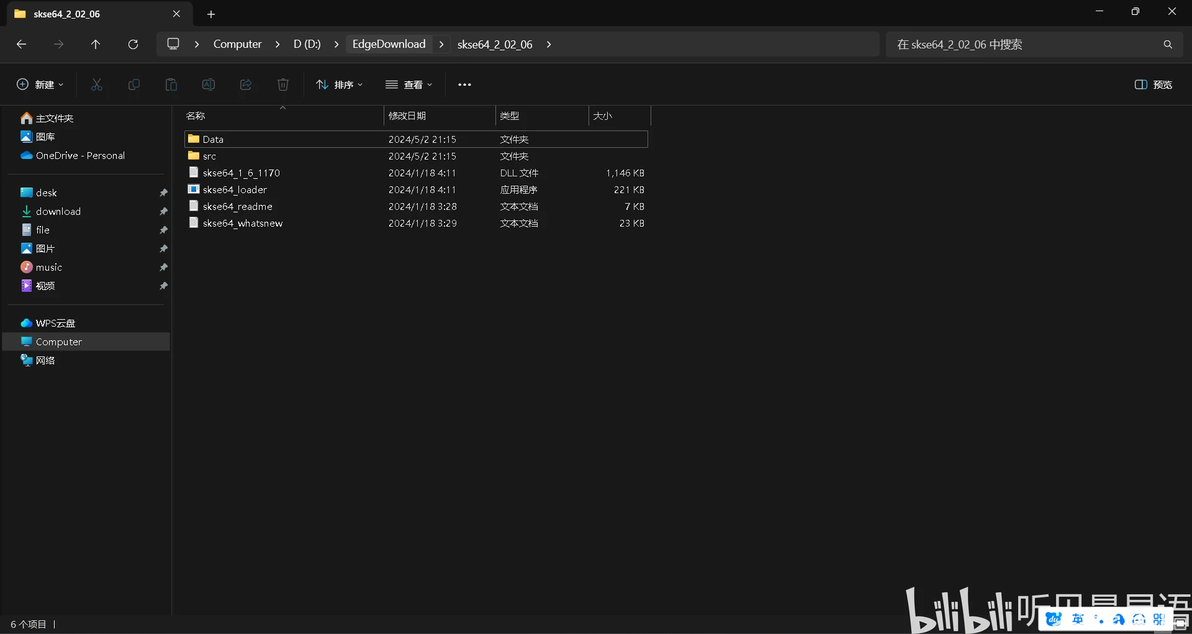Sort by 类型 column header
1192x634 pixels.
tap(542, 116)
